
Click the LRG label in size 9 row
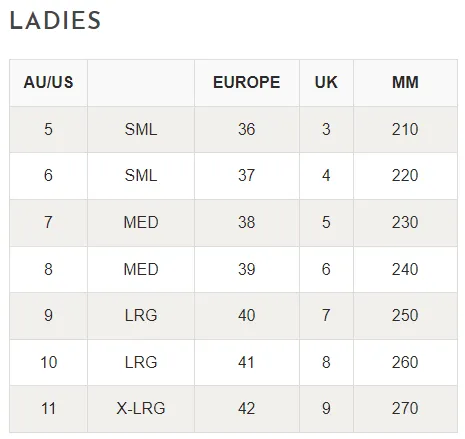tap(141, 316)
